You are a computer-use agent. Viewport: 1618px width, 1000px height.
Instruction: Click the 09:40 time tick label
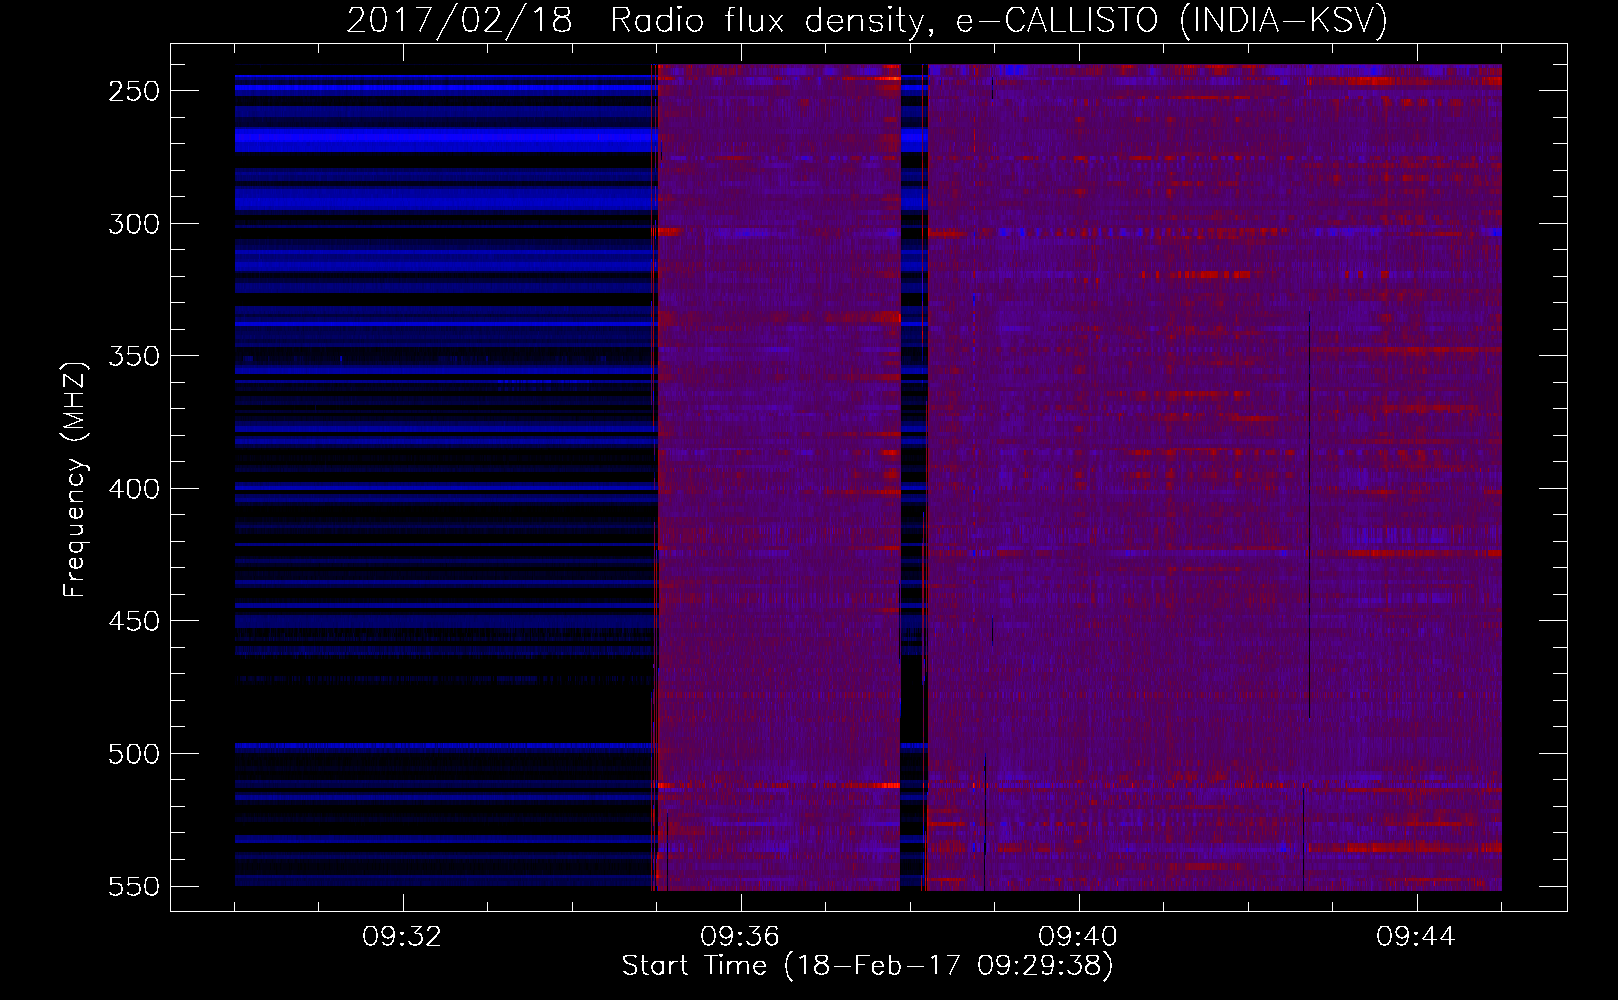coord(1078,937)
